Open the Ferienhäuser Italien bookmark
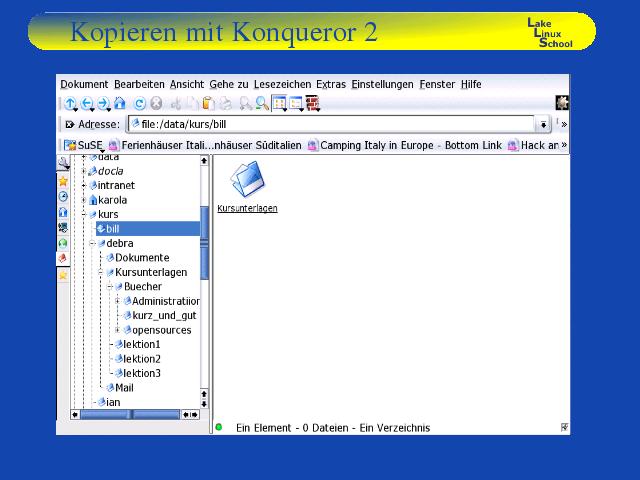Screen dimensions: 640x480 [205, 145]
